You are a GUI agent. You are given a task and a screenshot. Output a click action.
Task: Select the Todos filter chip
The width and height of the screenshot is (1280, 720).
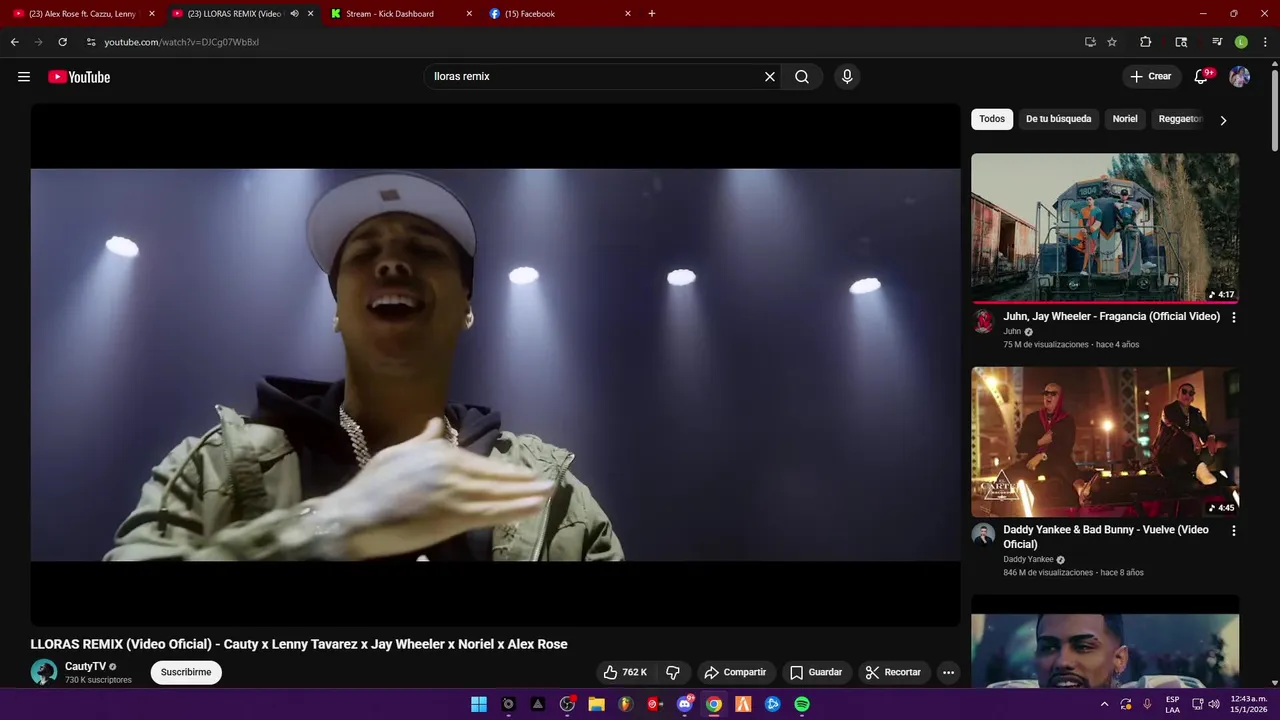(992, 119)
